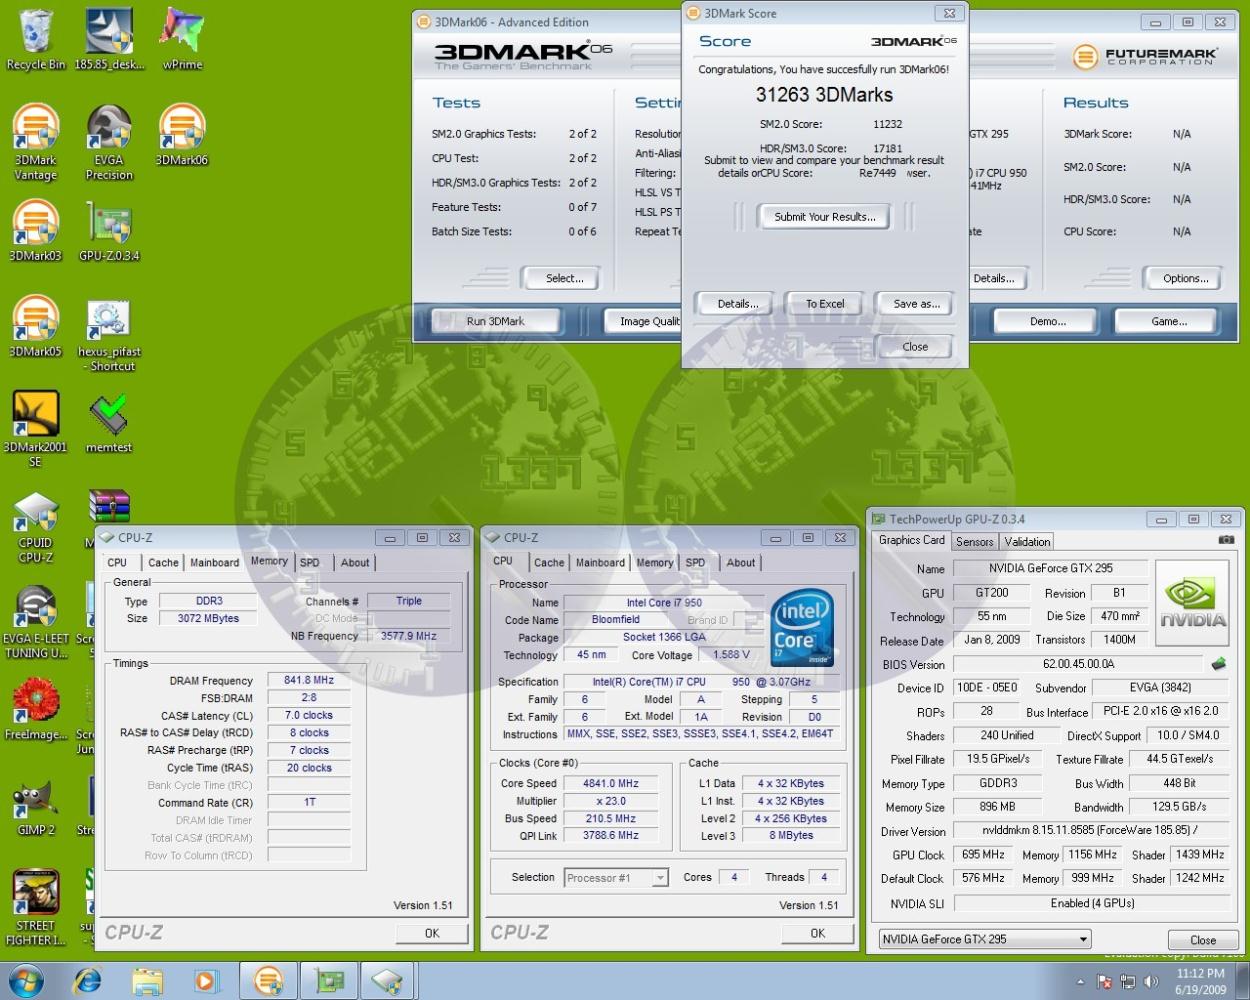Close the 3DMark Score dialog via Close button

coord(914,347)
